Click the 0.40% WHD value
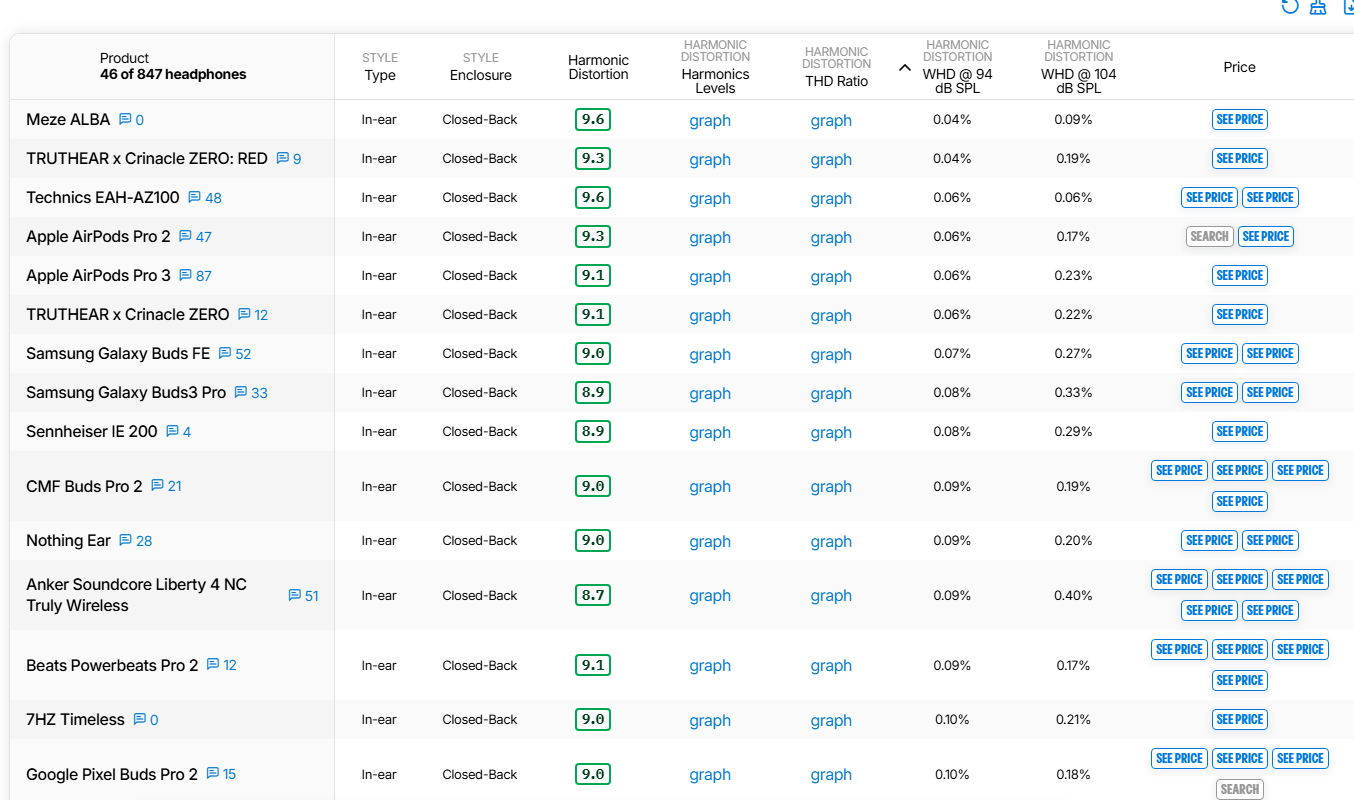 (1073, 595)
